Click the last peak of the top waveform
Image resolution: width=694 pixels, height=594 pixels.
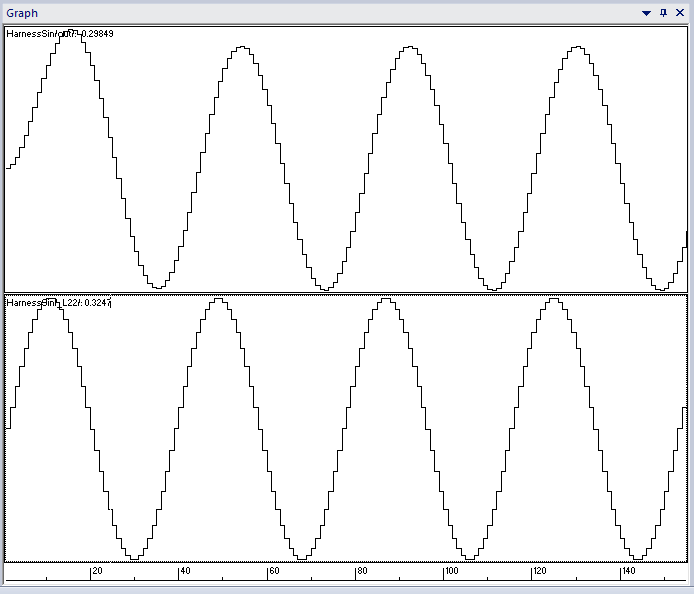pos(576,47)
